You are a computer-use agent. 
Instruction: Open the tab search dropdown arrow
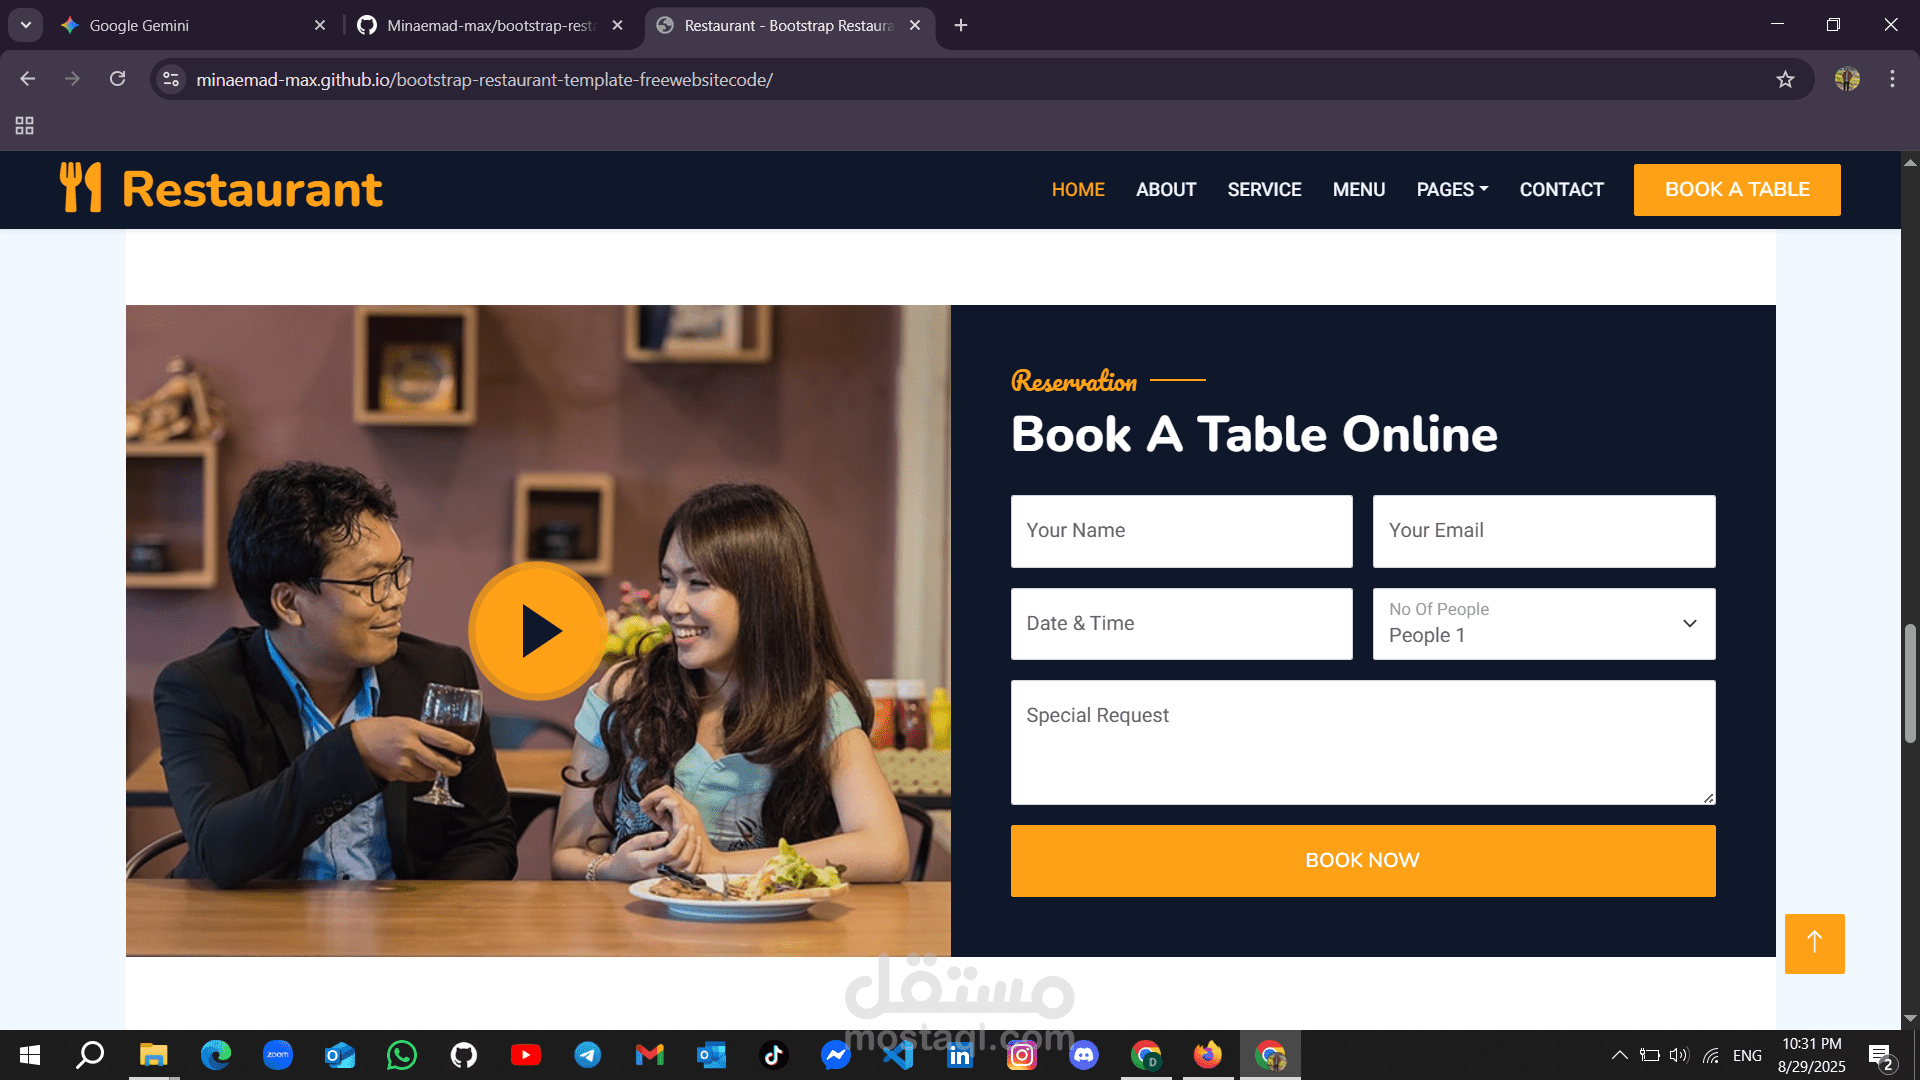pyautogui.click(x=25, y=25)
